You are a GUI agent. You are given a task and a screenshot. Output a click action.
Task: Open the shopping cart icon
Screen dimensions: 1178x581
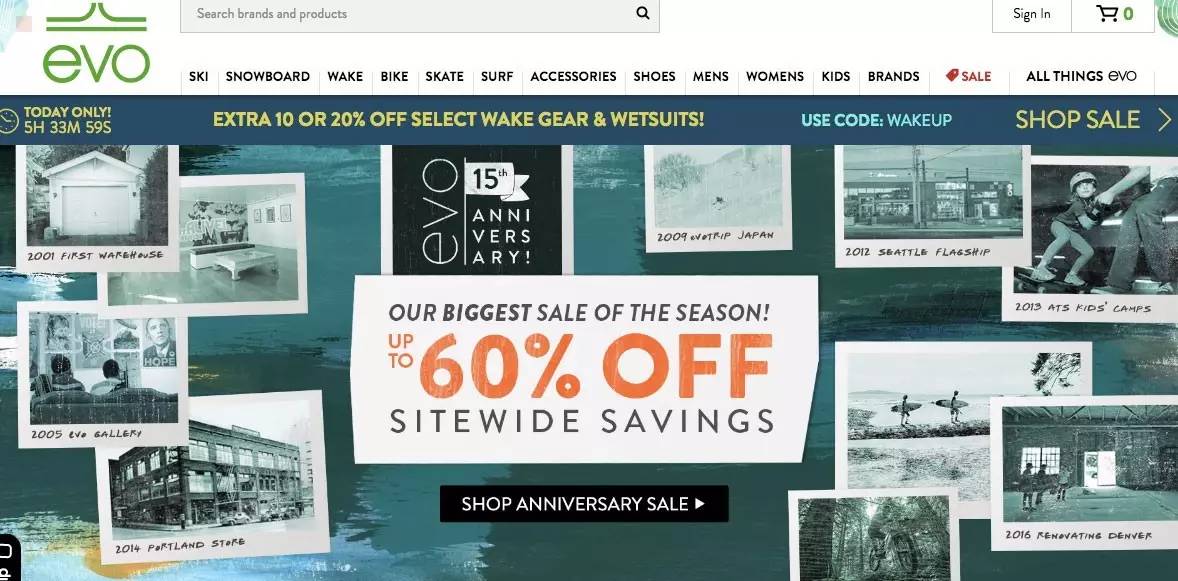coord(1107,14)
